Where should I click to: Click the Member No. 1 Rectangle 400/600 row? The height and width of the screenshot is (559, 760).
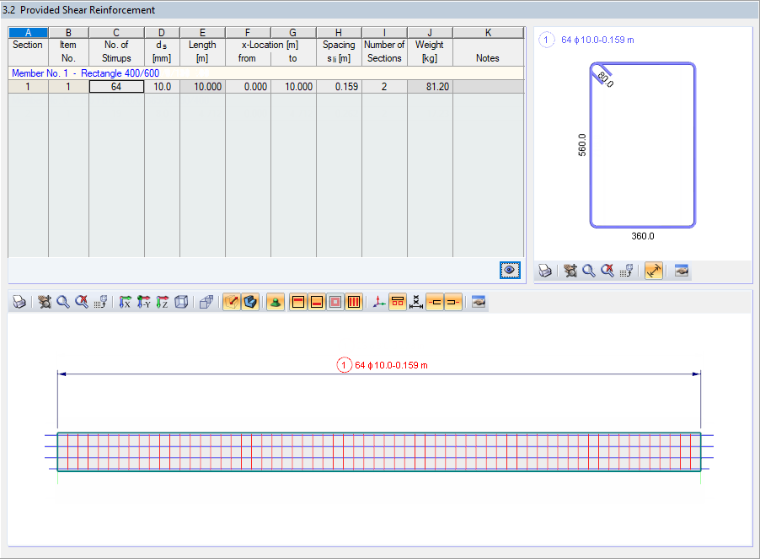(266, 73)
